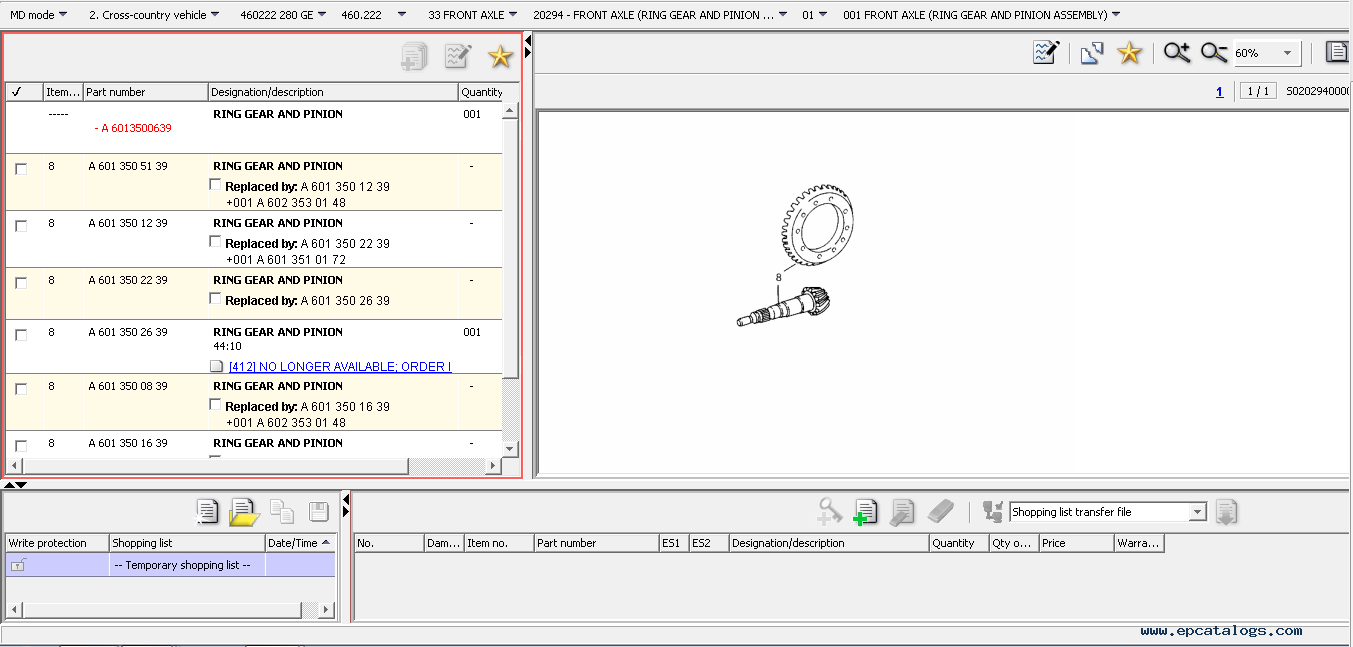Click the notes icon above illustration
The width and height of the screenshot is (1353, 647).
(x=1046, y=53)
